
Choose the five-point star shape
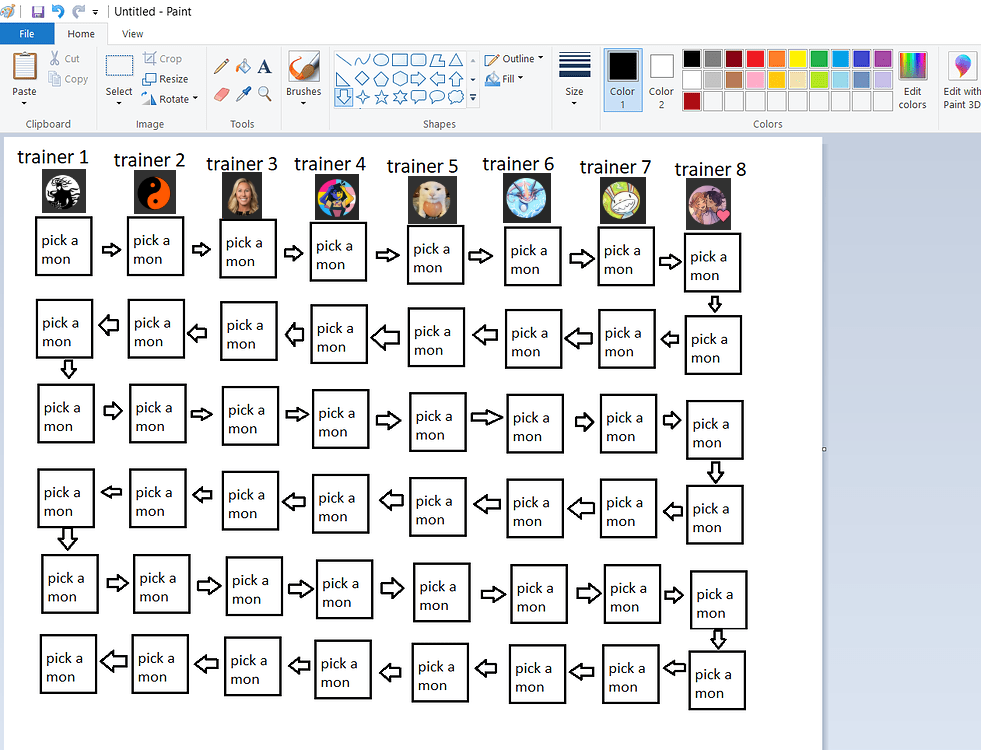tap(381, 97)
